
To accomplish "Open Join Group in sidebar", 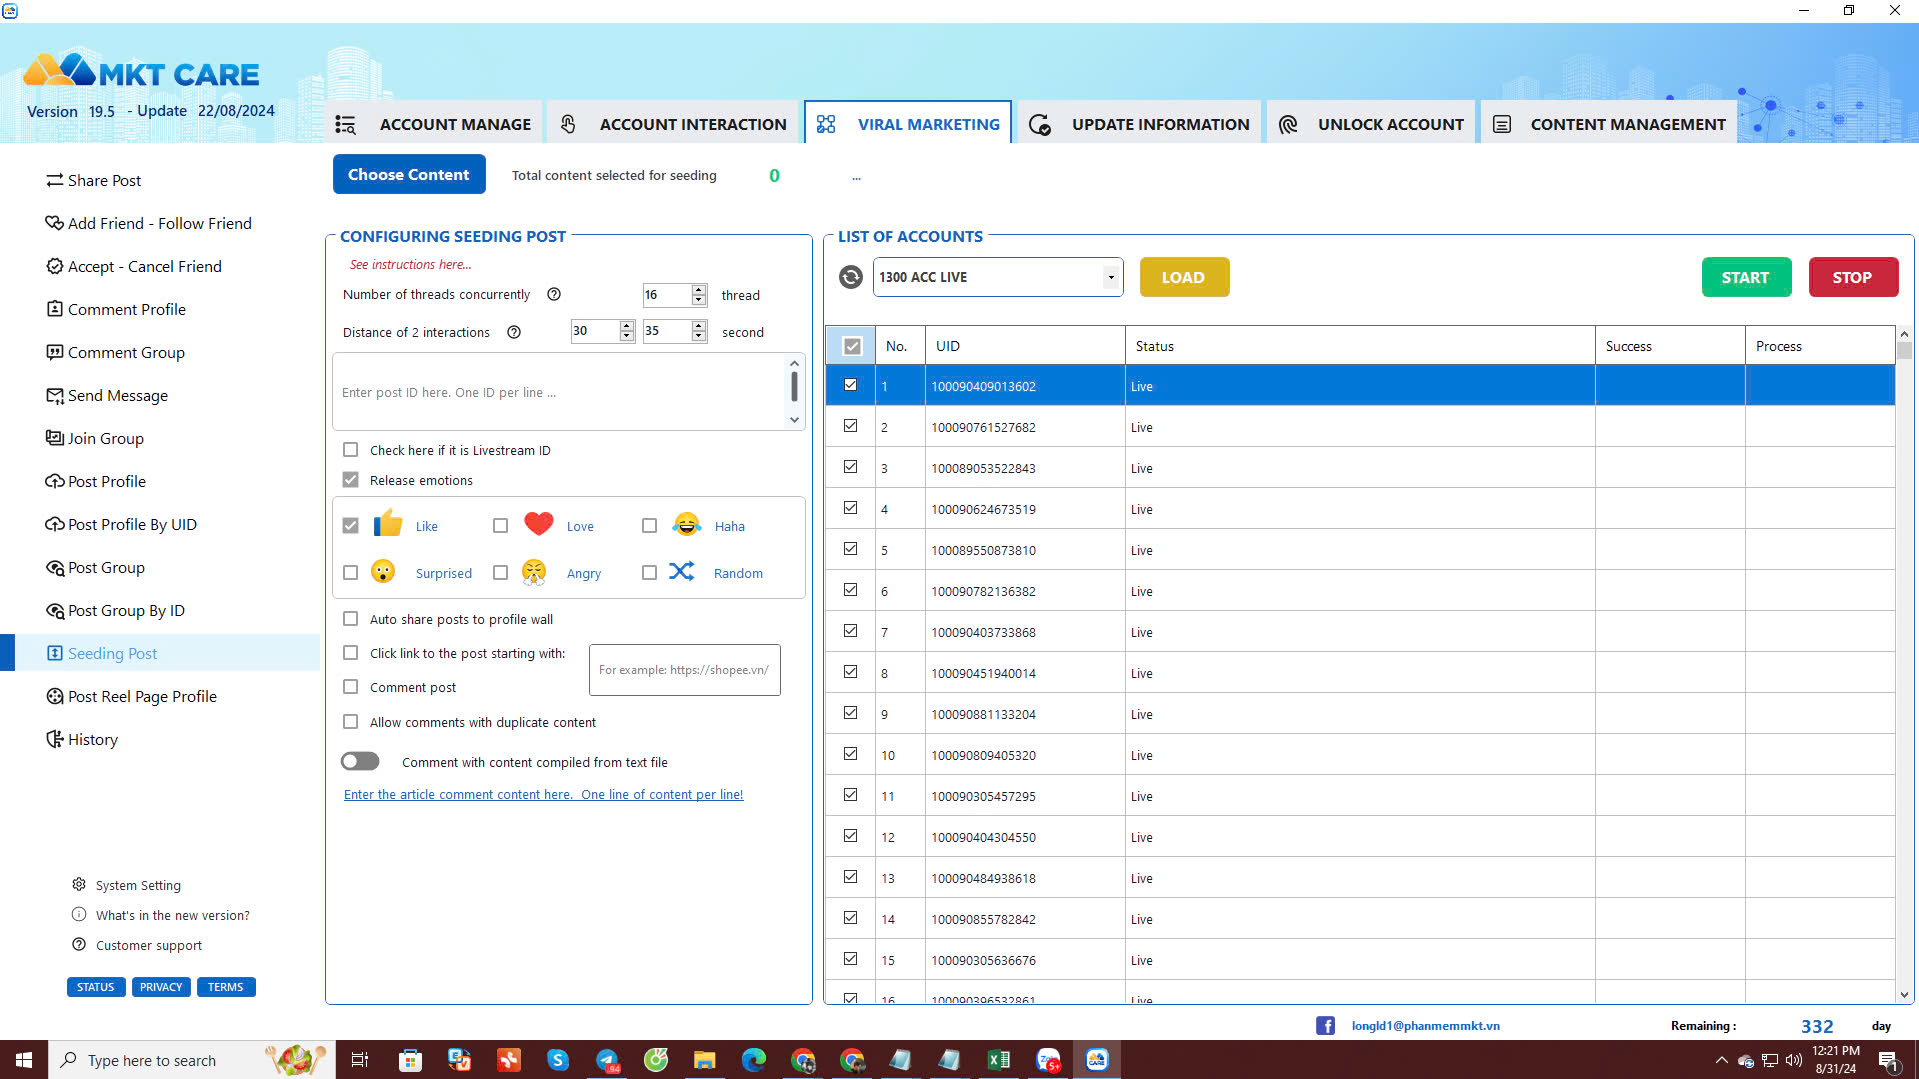I will (95, 438).
